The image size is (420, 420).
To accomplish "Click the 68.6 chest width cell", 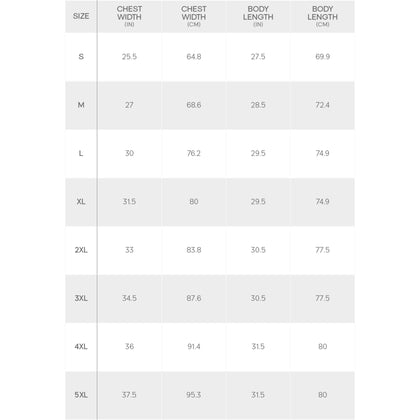I will click(194, 105).
